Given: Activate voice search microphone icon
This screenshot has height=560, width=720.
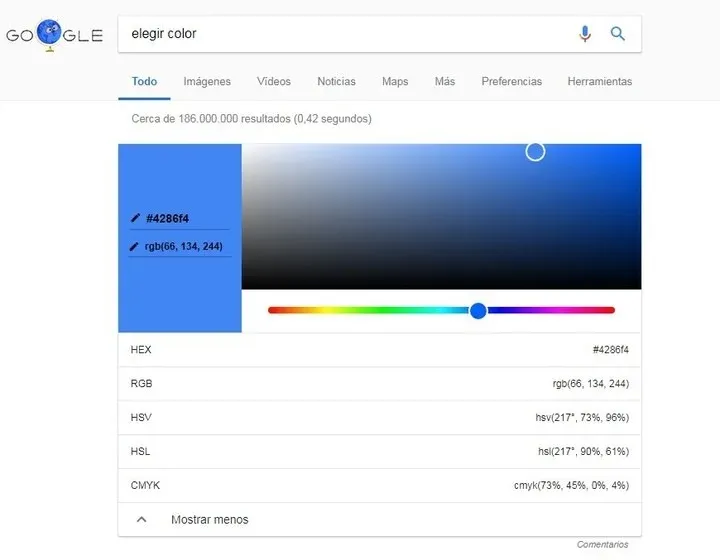Looking at the screenshot, I should point(585,34).
